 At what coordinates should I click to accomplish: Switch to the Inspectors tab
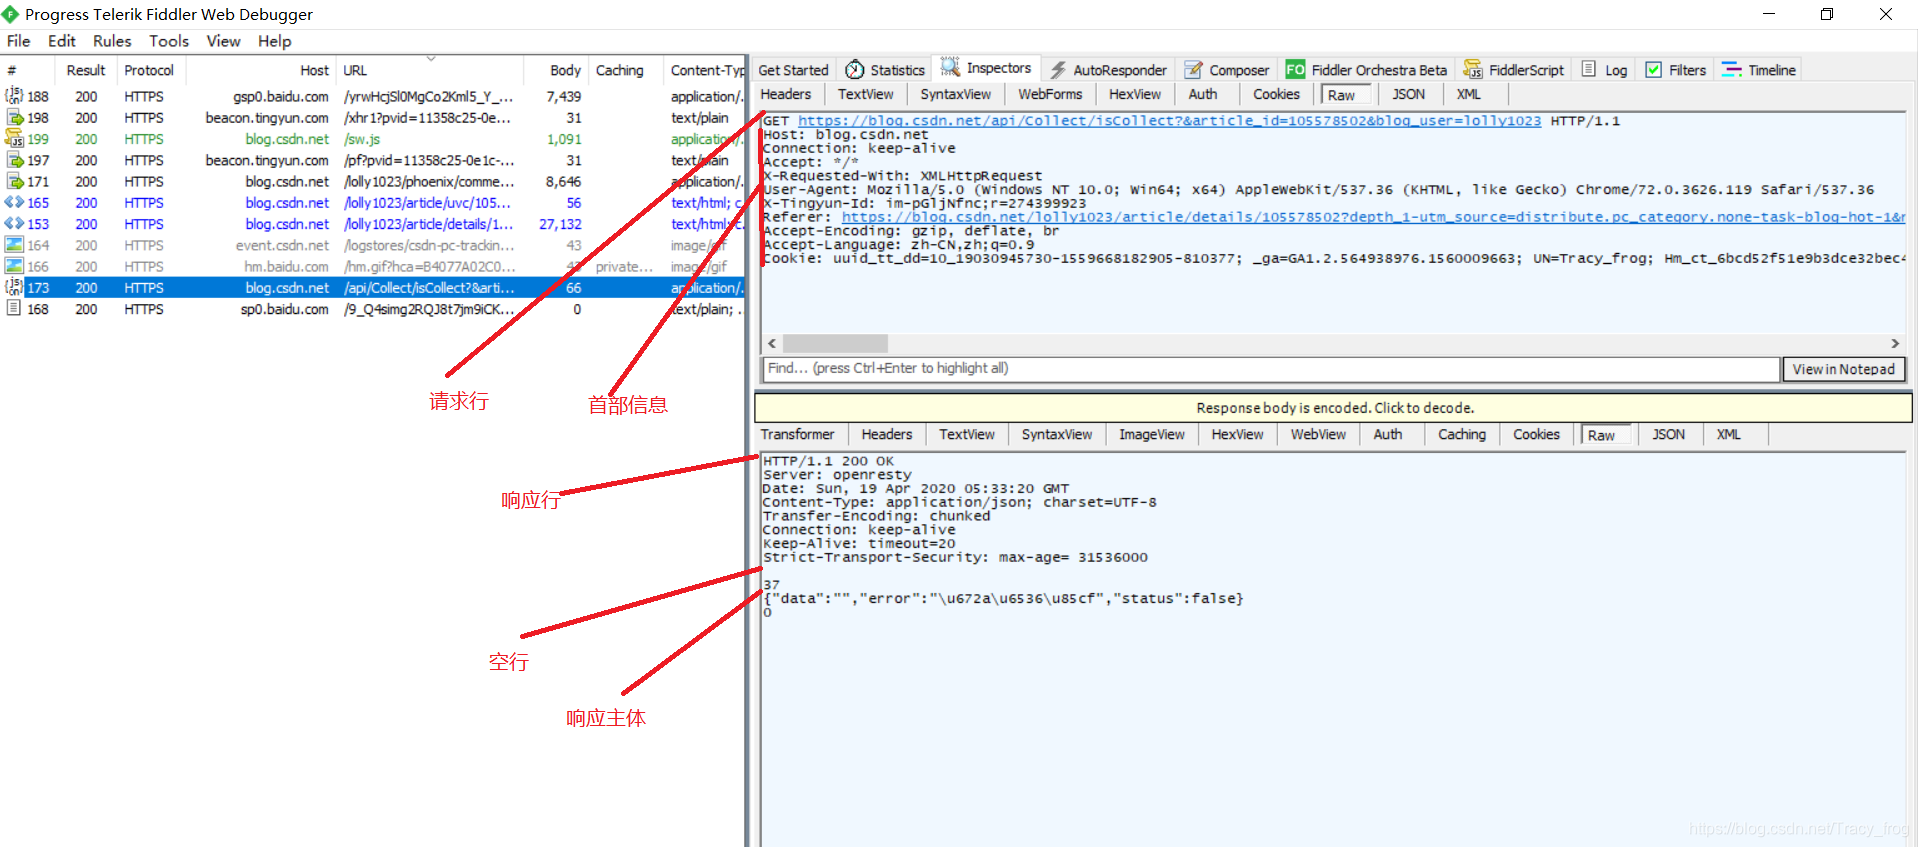point(986,68)
